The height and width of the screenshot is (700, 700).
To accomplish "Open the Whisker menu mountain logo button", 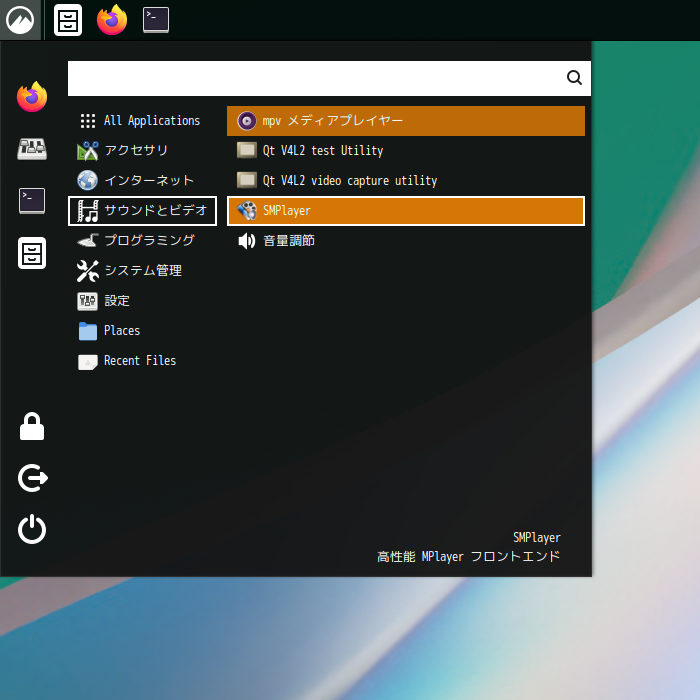I will click(20, 20).
